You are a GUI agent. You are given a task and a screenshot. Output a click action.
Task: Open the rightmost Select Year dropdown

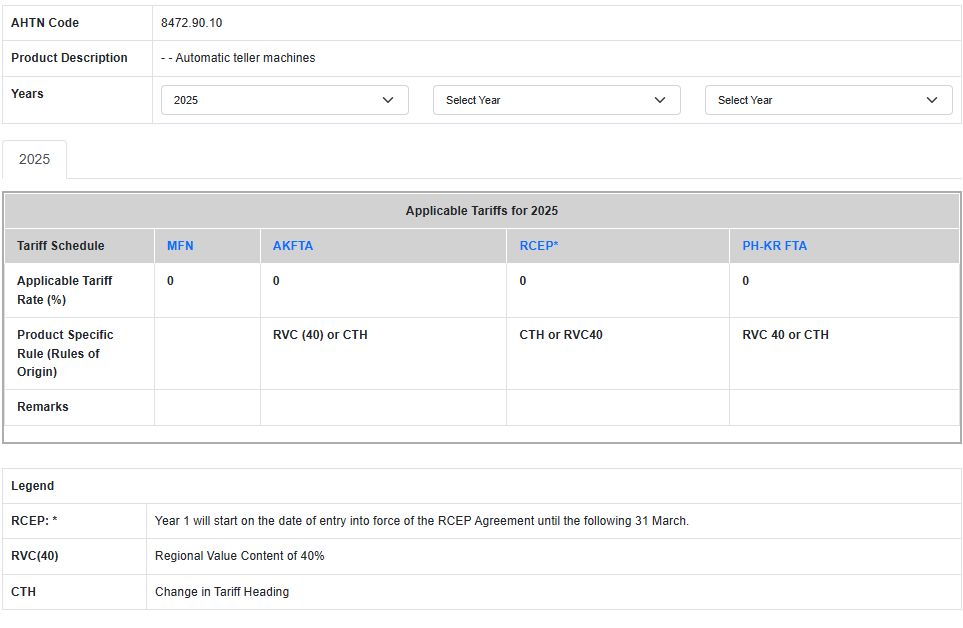coord(828,100)
